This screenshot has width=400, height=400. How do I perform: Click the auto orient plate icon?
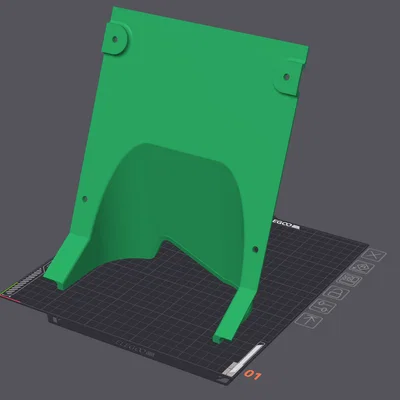click(362, 268)
